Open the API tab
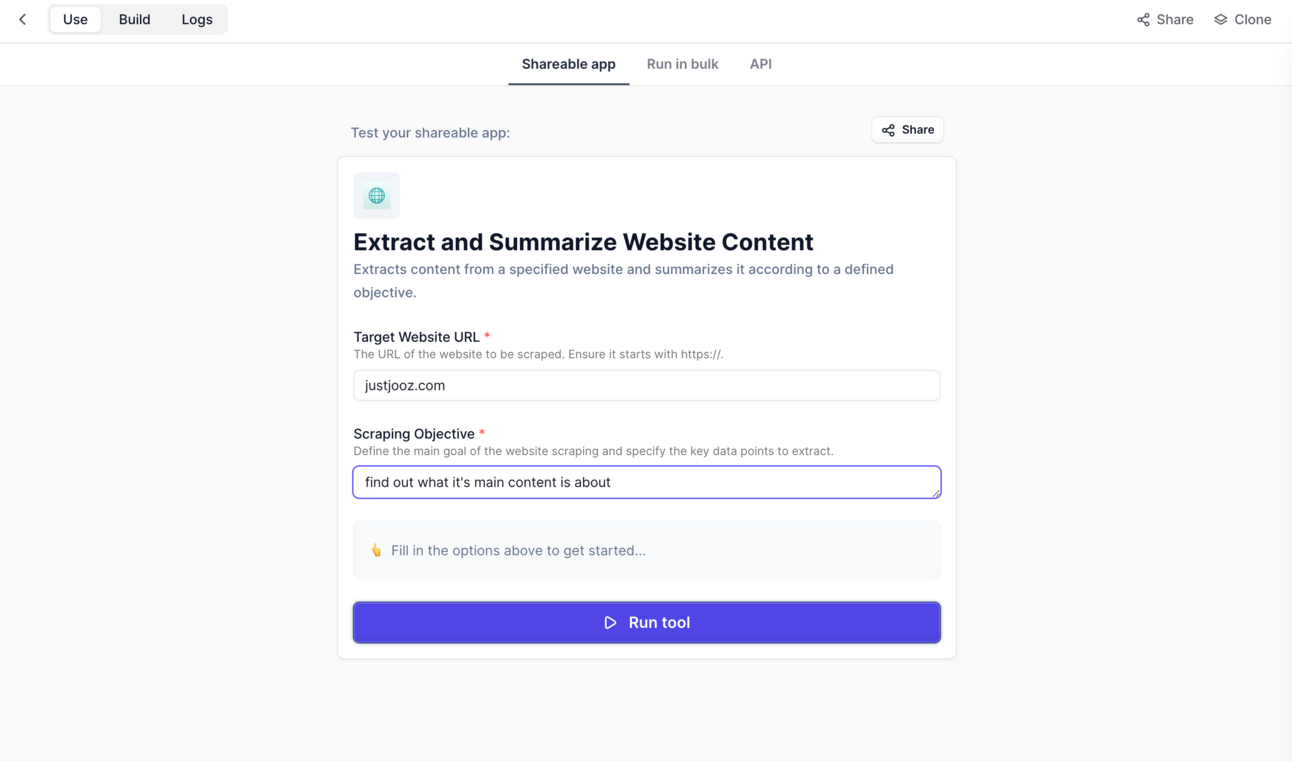Image resolution: width=1292 pixels, height=761 pixels. tap(761, 64)
